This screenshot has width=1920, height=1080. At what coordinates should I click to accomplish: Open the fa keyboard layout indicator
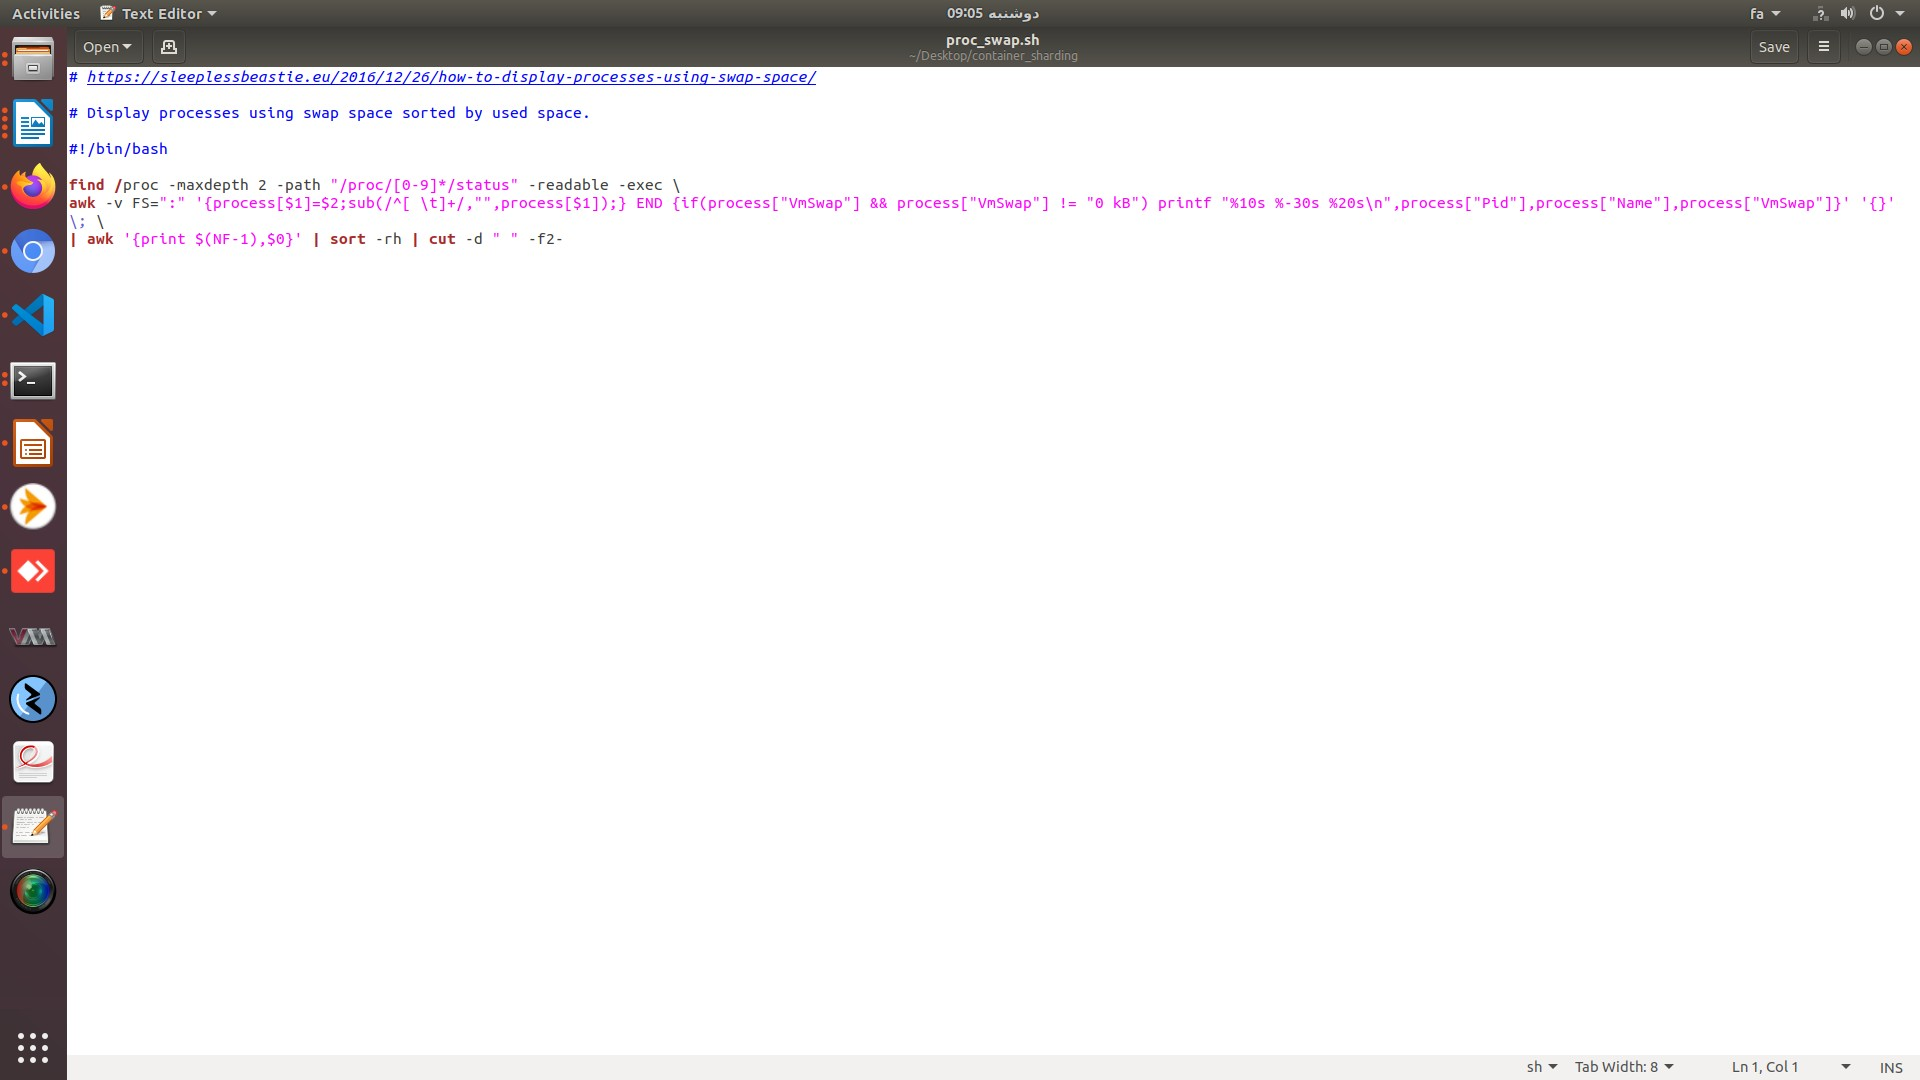click(x=1764, y=14)
